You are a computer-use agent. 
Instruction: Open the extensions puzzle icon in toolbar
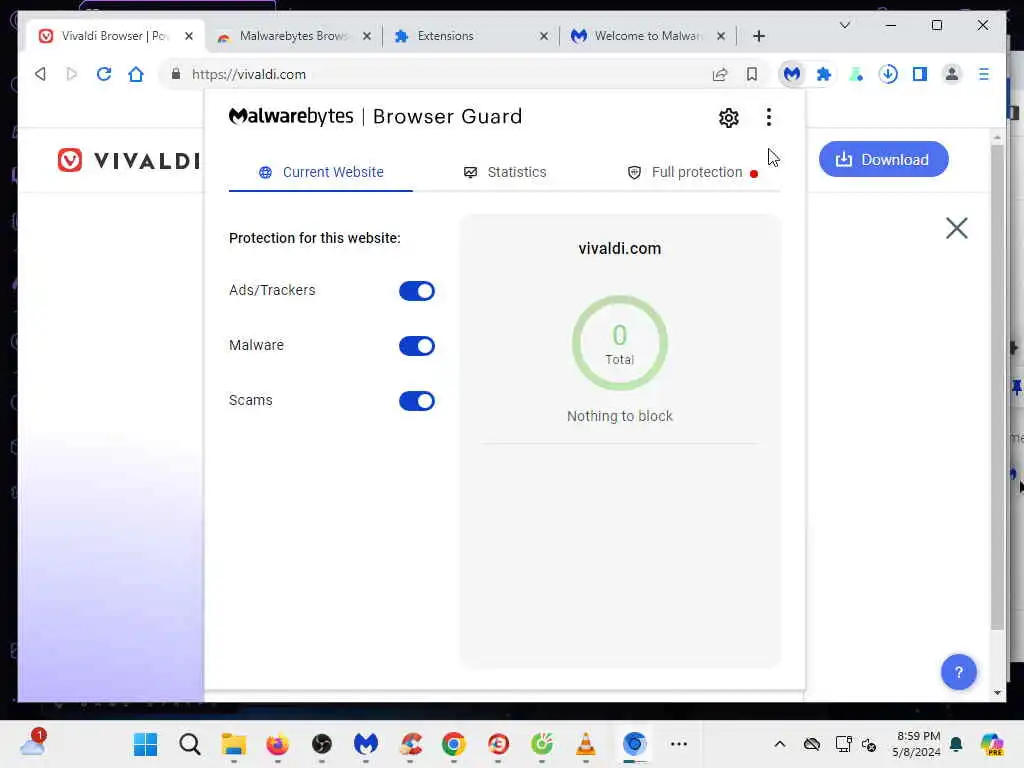[x=824, y=74]
